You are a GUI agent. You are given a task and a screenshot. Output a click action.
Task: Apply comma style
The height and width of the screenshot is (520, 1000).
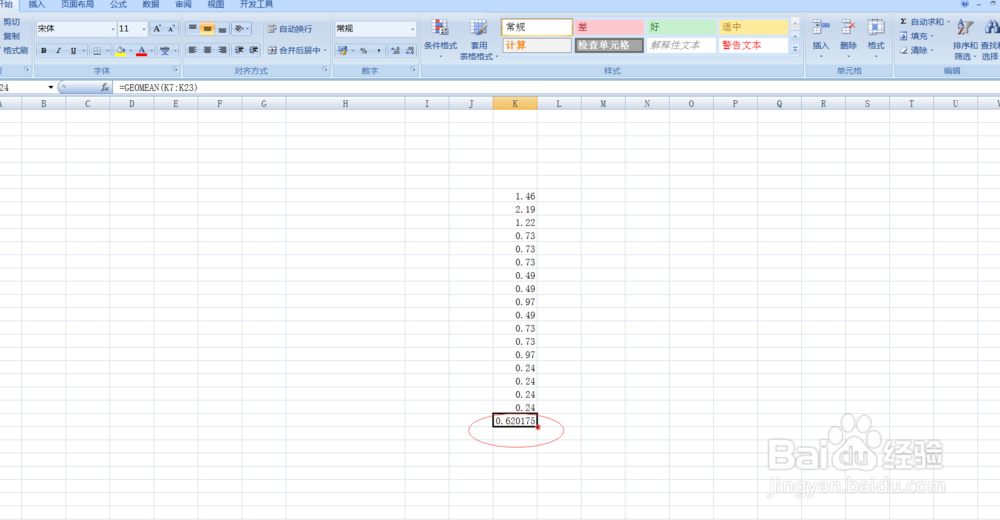379,50
